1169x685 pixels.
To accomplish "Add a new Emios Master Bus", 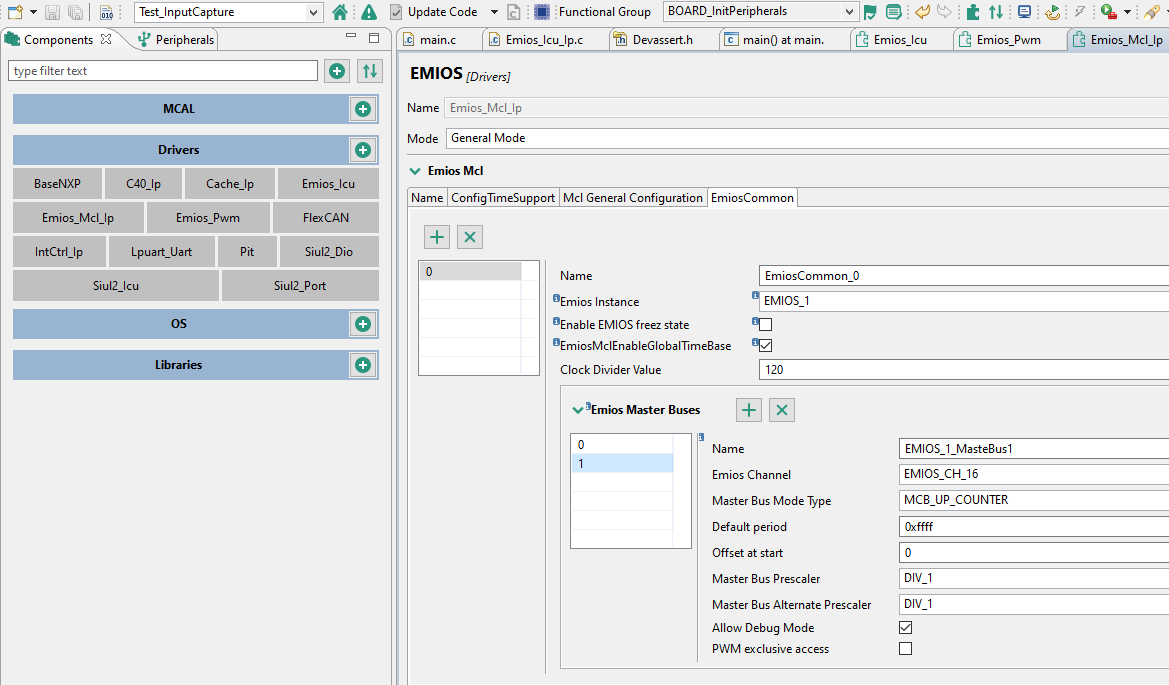I will pyautogui.click(x=748, y=410).
